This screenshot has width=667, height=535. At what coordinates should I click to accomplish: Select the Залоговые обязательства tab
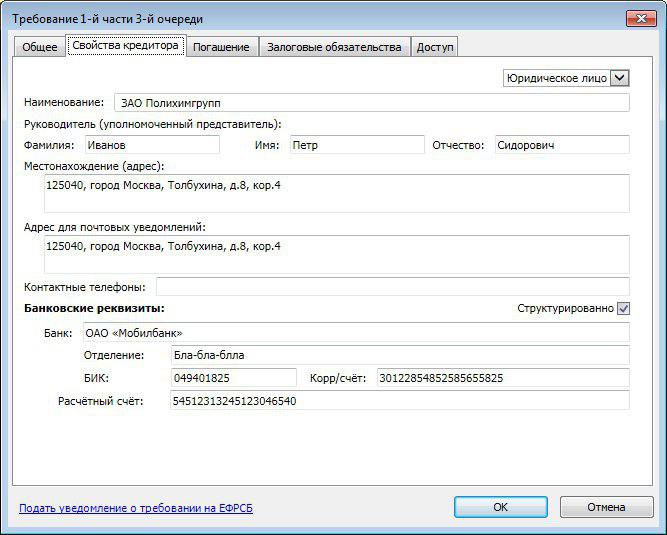click(334, 47)
